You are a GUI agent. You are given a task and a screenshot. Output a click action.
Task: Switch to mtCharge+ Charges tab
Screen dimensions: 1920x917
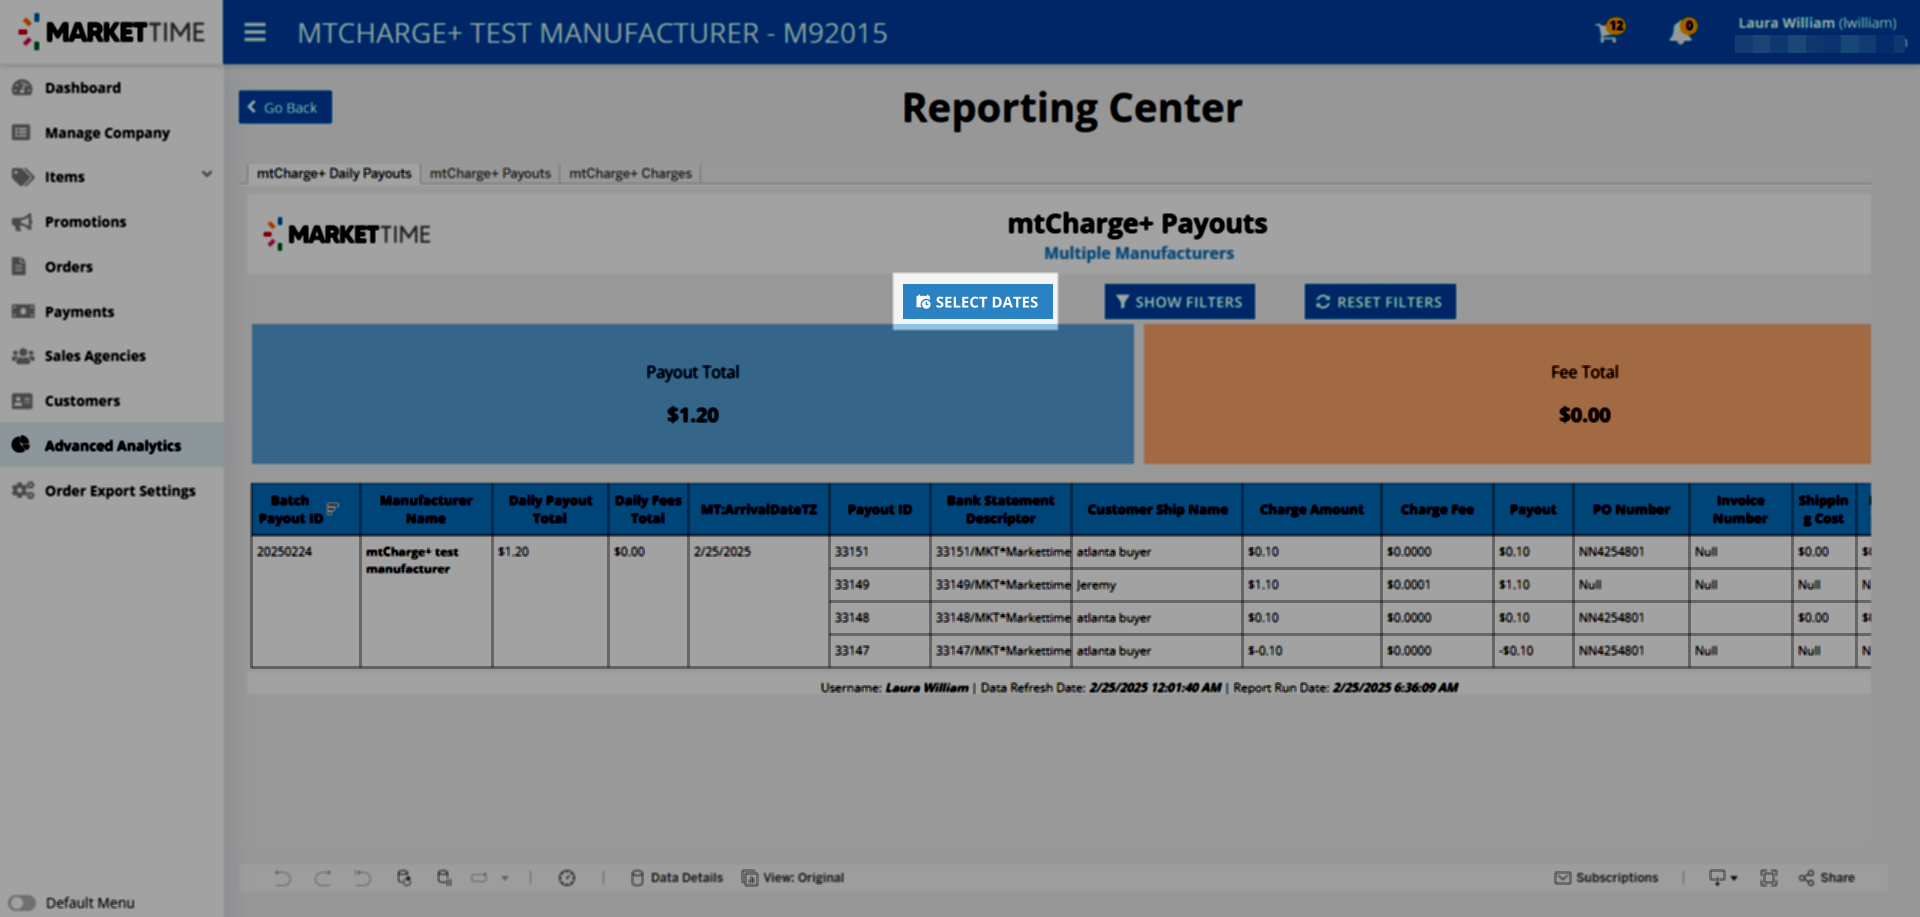click(630, 174)
